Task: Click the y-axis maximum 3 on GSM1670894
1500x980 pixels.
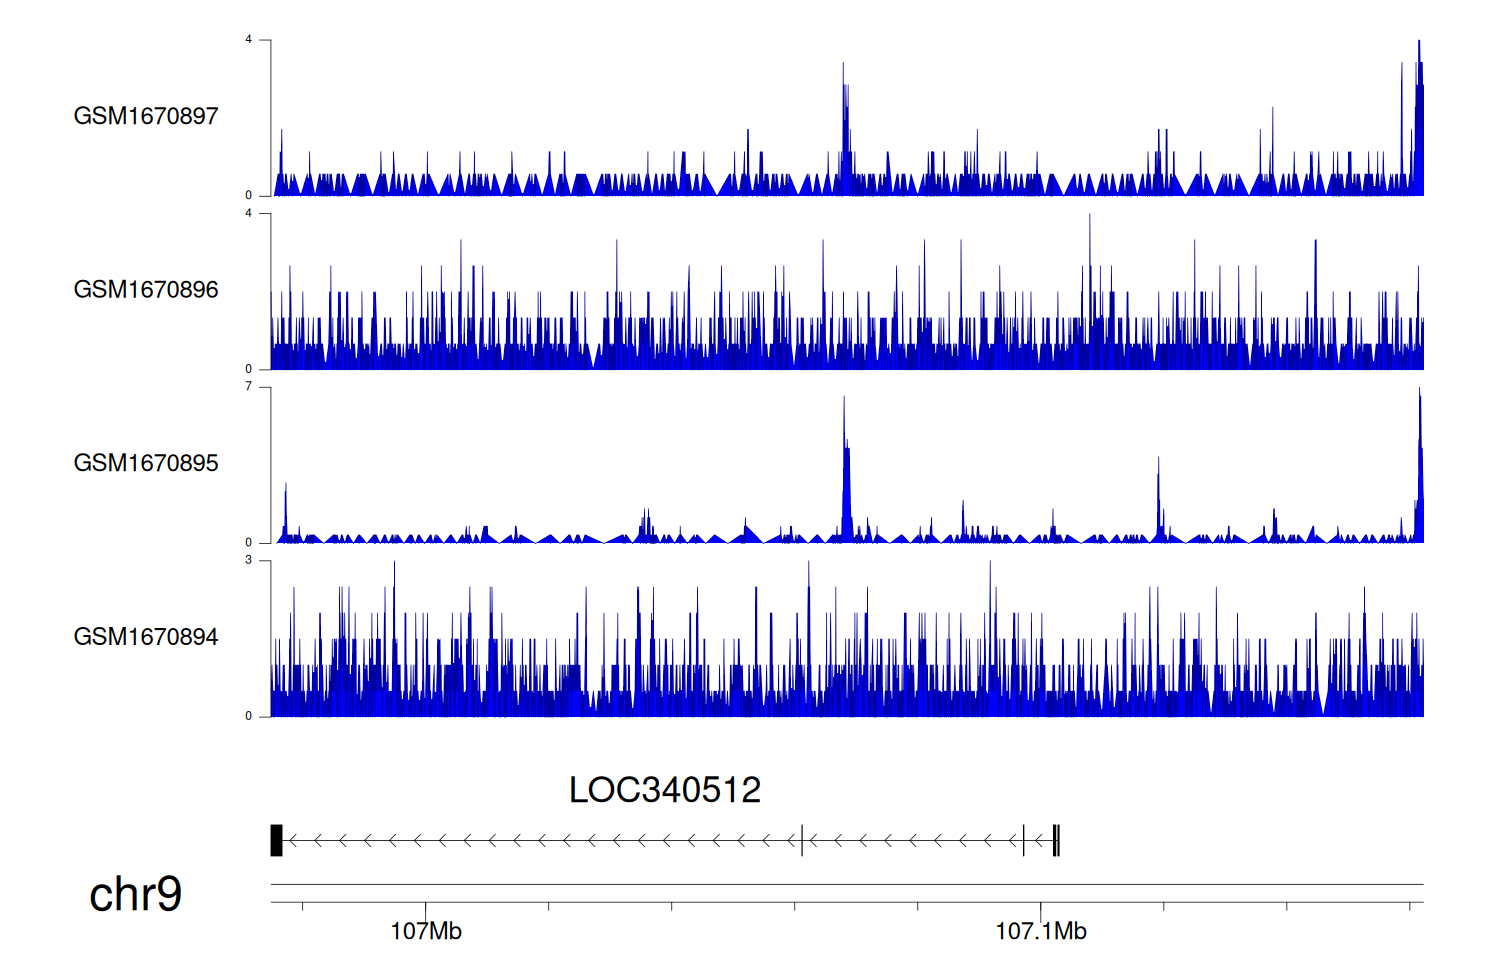Action: point(249,561)
